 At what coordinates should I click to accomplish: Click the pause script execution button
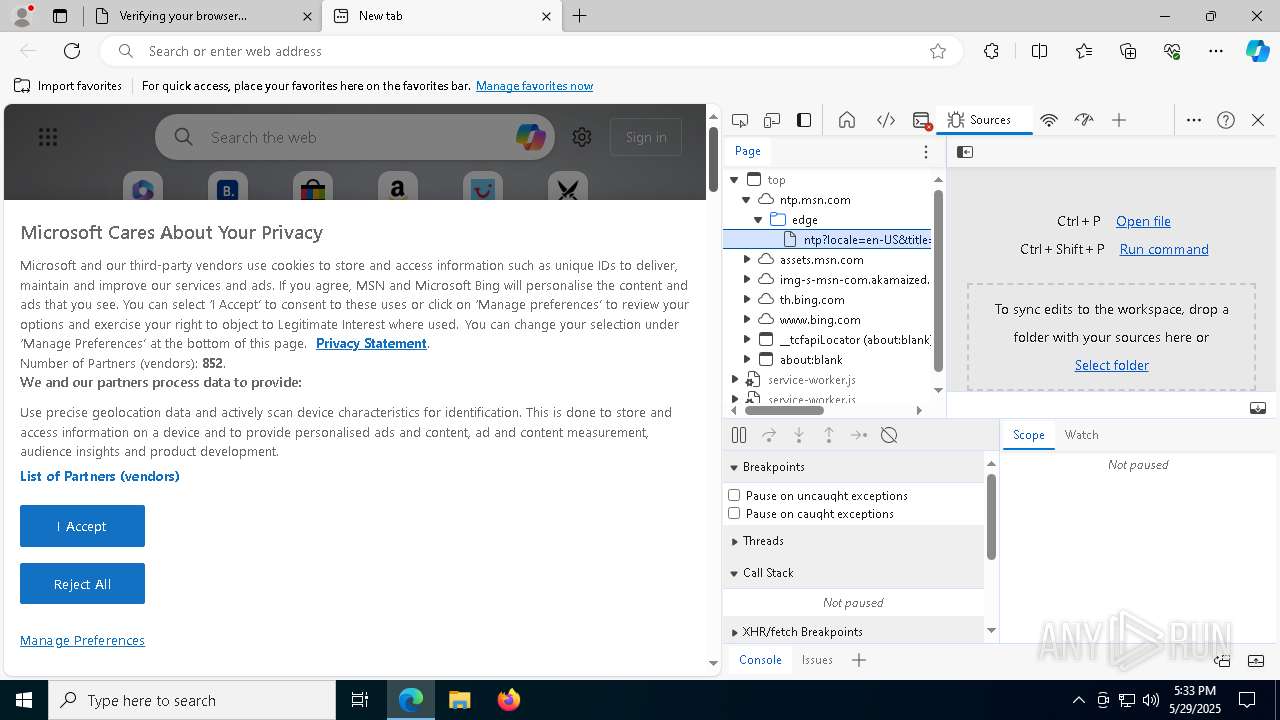[739, 435]
